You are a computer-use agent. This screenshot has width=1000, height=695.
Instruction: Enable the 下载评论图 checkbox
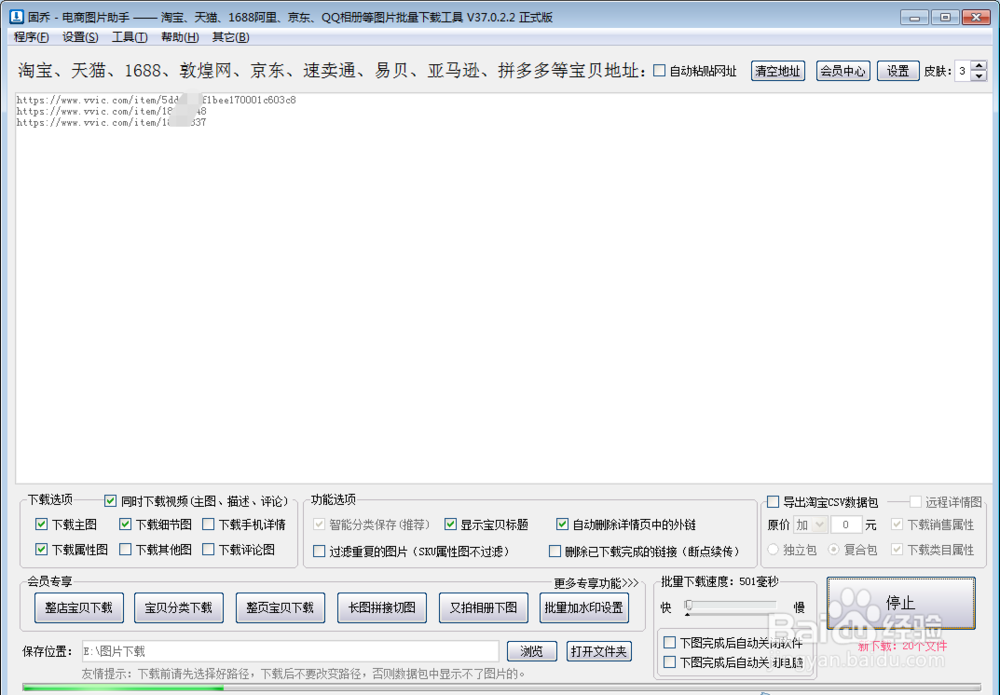pyautogui.click(x=208, y=549)
